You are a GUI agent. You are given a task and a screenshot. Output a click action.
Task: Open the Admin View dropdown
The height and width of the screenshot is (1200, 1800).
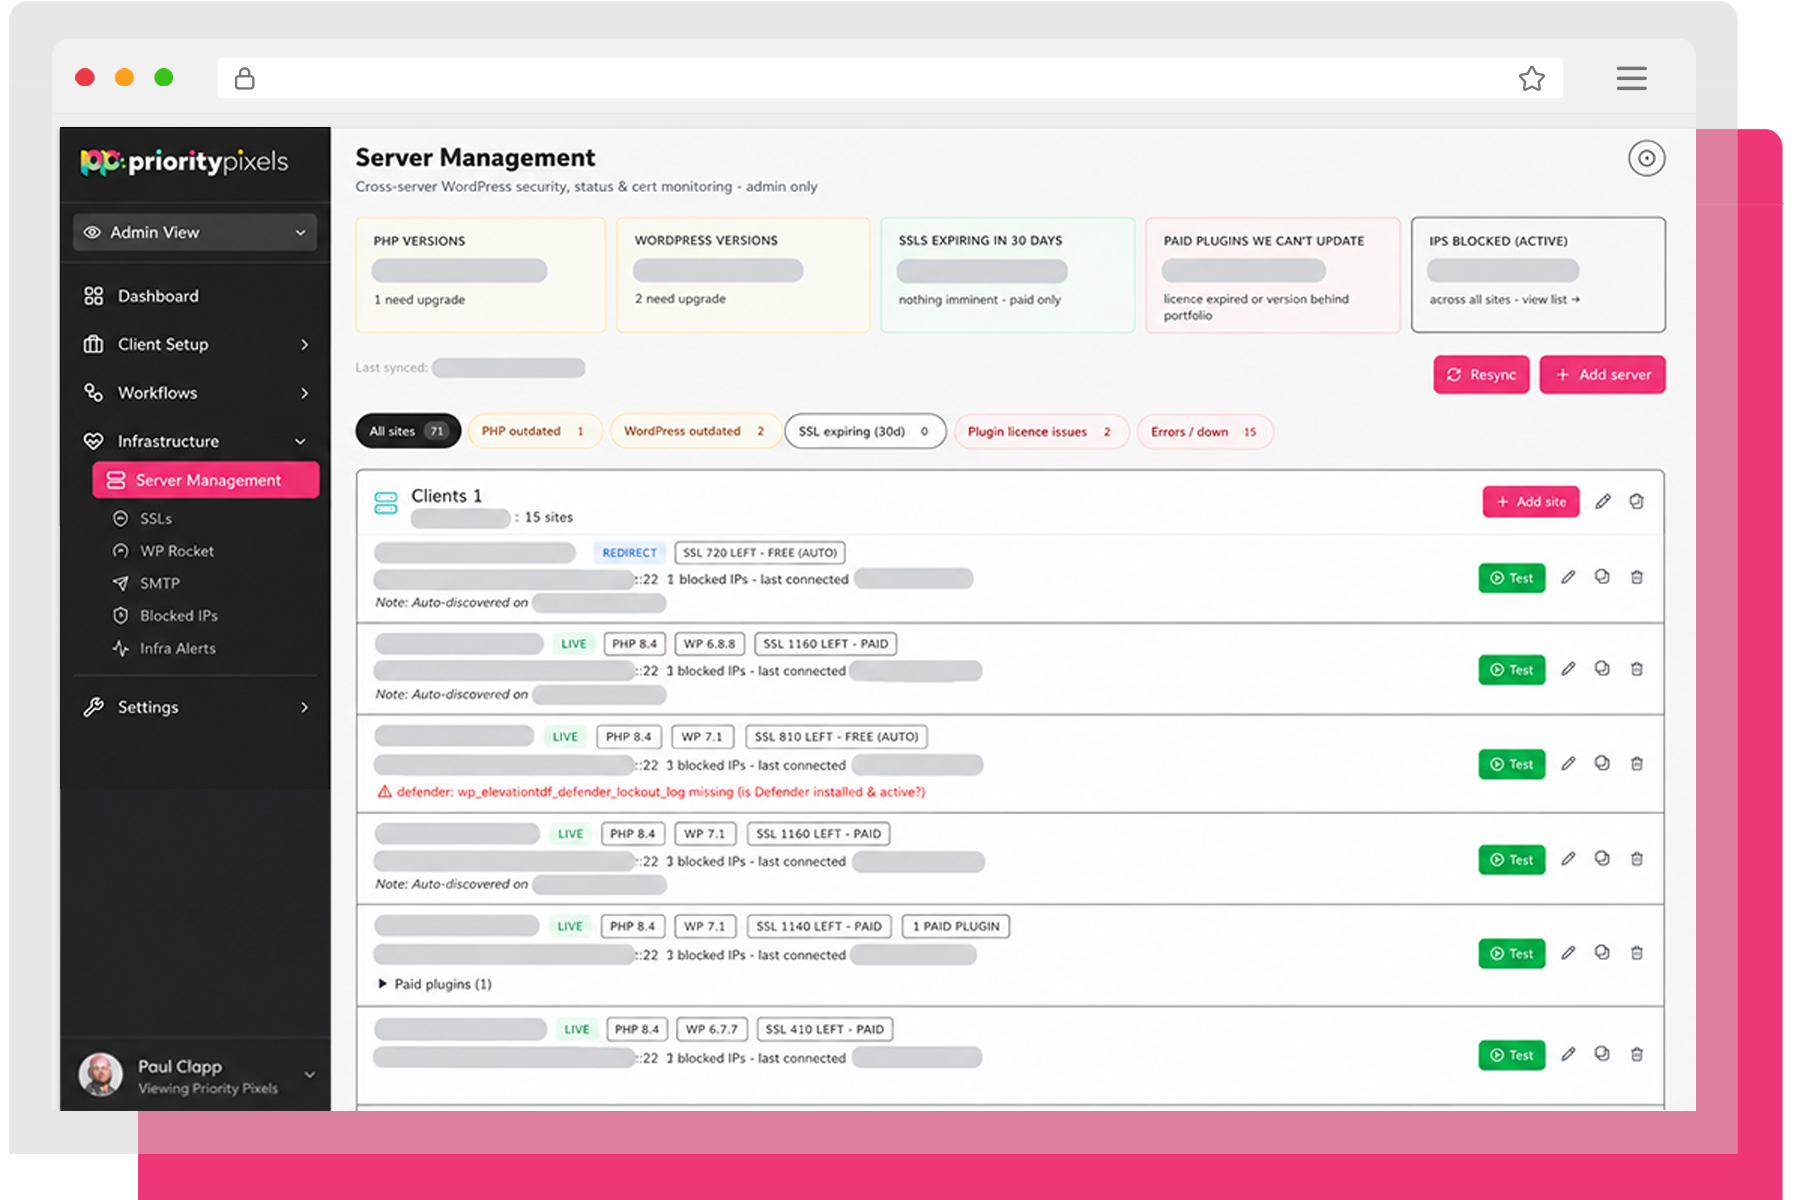click(x=195, y=232)
